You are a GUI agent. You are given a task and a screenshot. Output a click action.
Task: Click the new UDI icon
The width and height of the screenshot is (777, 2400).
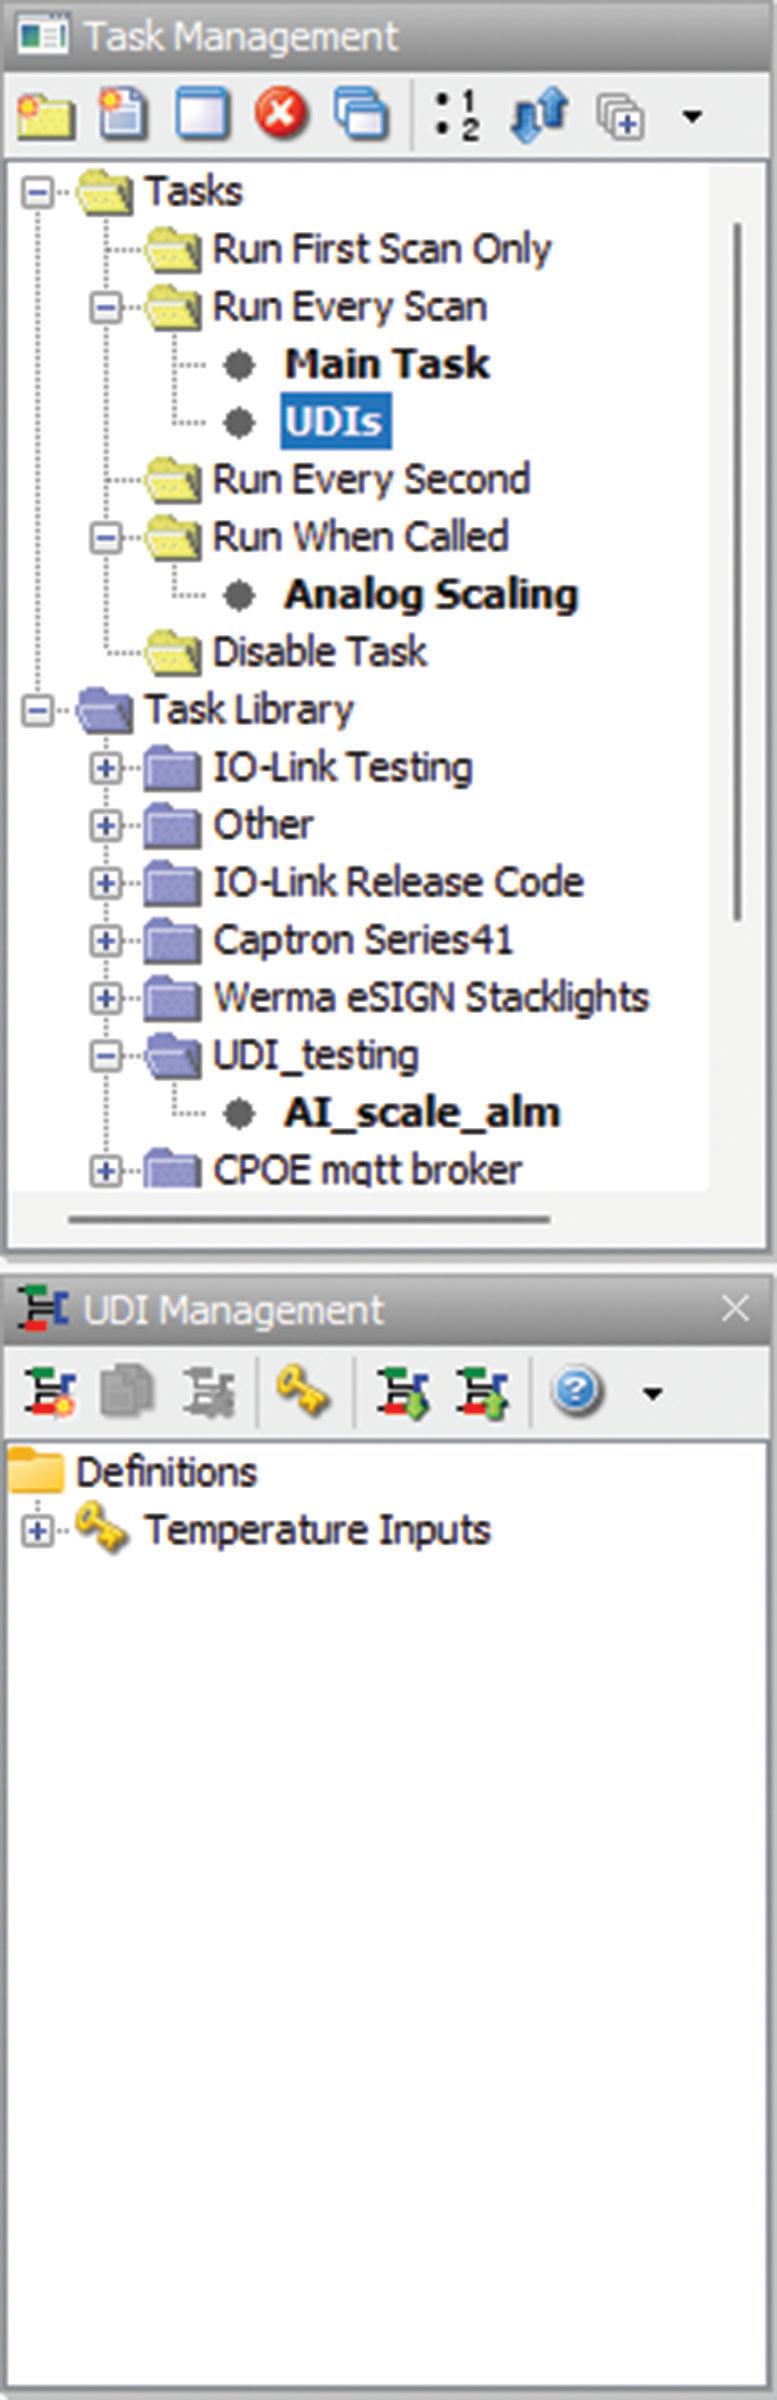click(48, 1392)
